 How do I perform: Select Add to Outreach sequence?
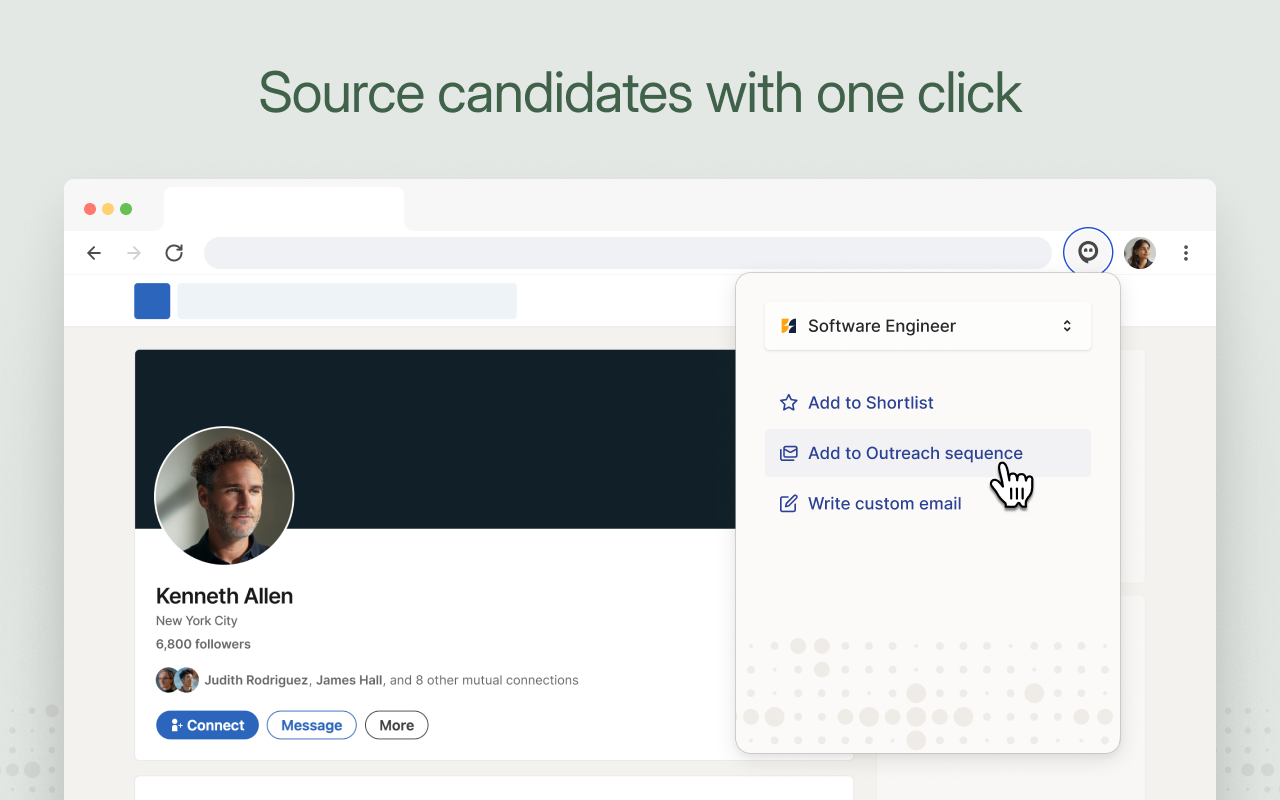914,452
